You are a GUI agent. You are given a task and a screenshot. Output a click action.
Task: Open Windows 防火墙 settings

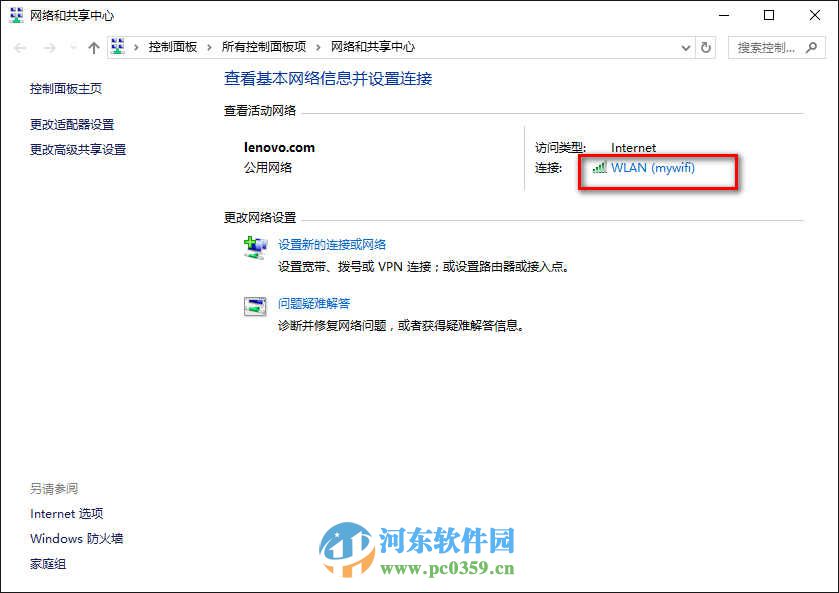tap(76, 538)
